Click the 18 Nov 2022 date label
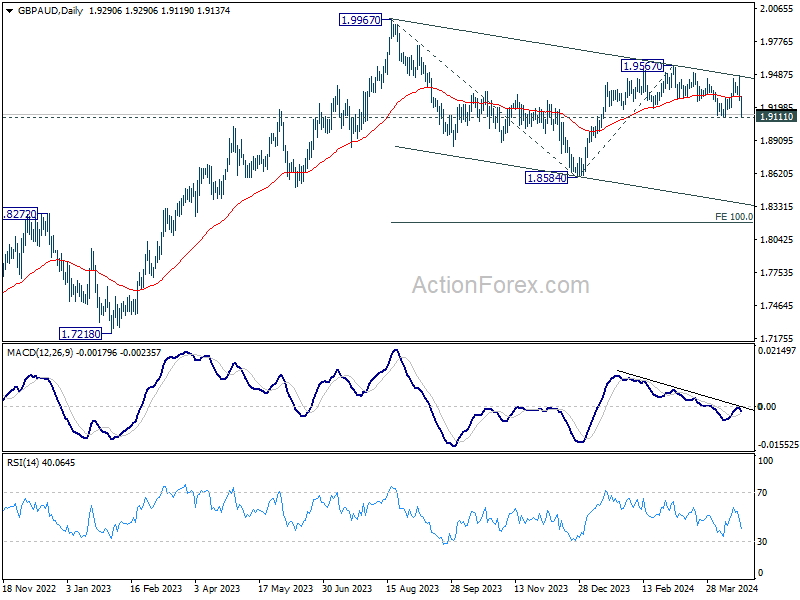 (30, 589)
